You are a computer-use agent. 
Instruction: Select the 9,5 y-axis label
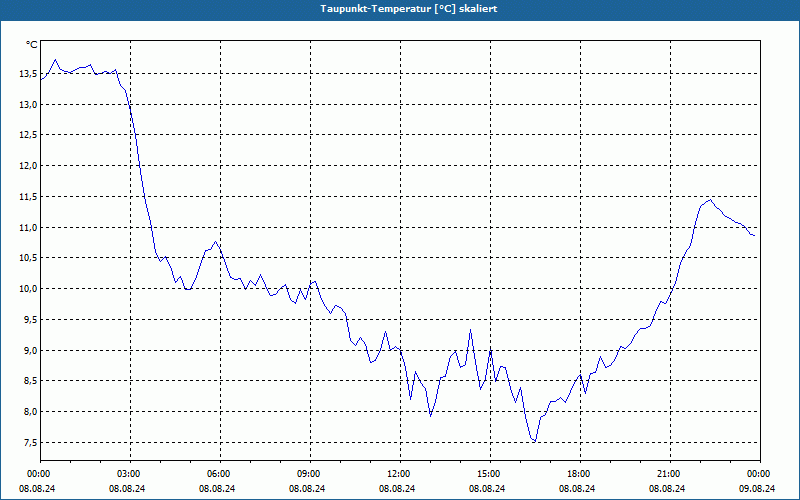(30, 320)
